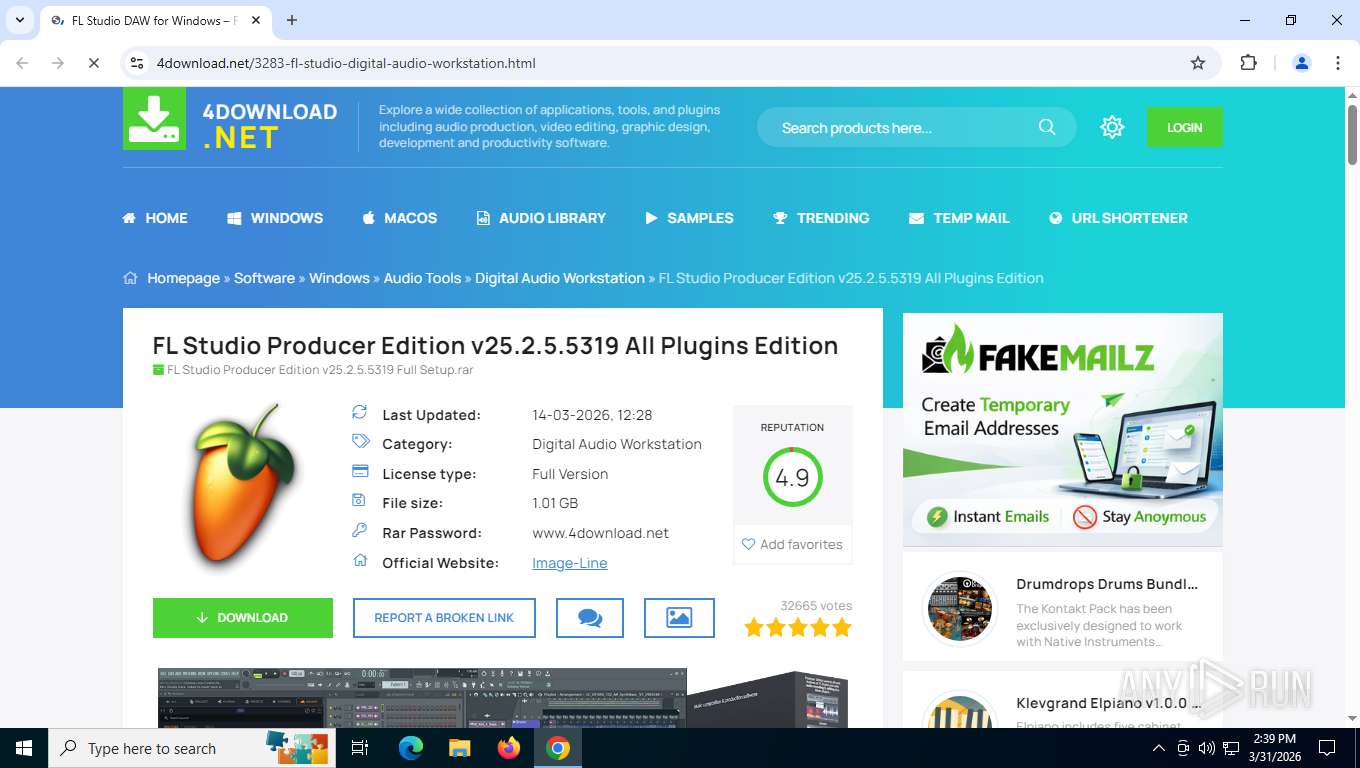Viewport: 1360px width, 768px height.
Task: Close the FL Studio DAW browser tab
Action: [x=255, y=20]
